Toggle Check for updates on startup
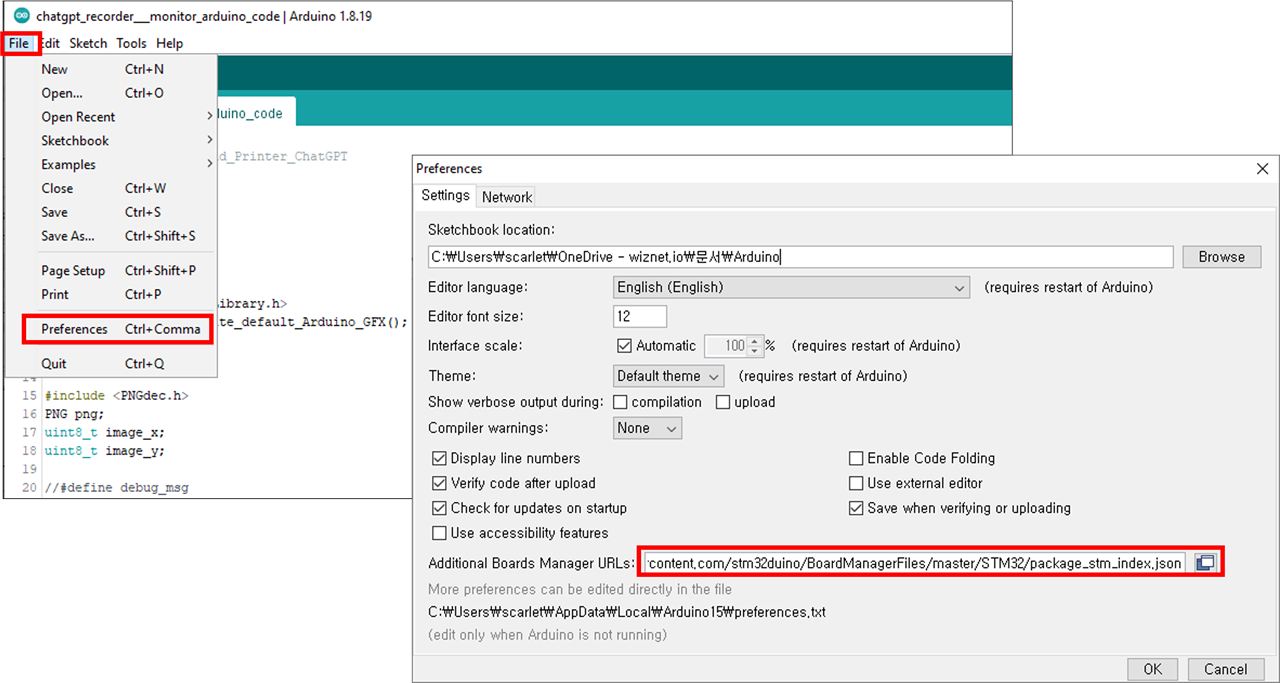The height and width of the screenshot is (683, 1280). coord(439,508)
